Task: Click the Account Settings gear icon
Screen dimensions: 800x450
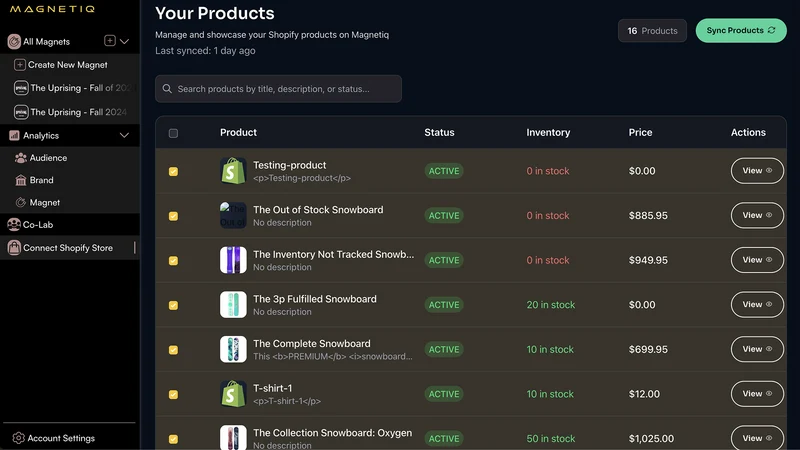Action: (18, 438)
